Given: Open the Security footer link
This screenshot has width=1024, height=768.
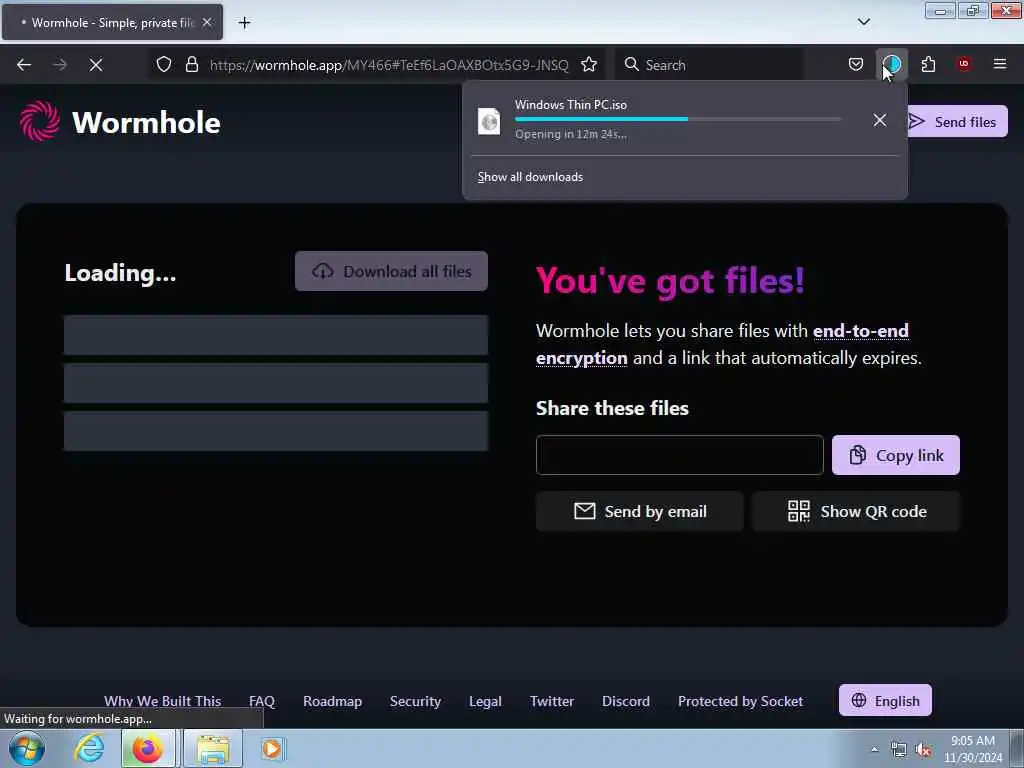Looking at the screenshot, I should (415, 701).
